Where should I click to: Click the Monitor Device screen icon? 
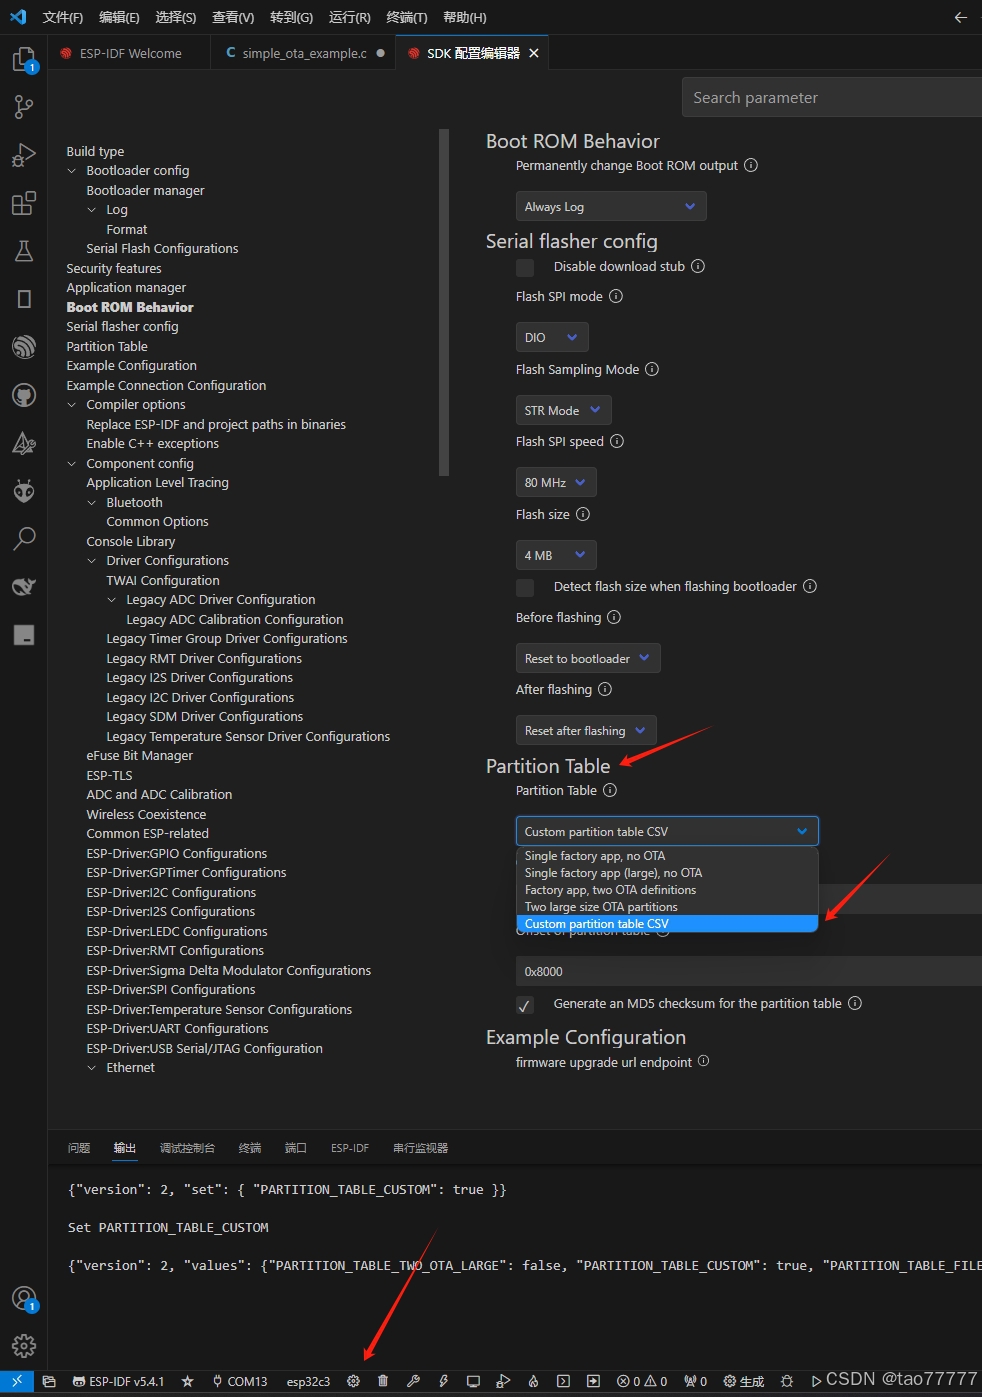point(473,1381)
